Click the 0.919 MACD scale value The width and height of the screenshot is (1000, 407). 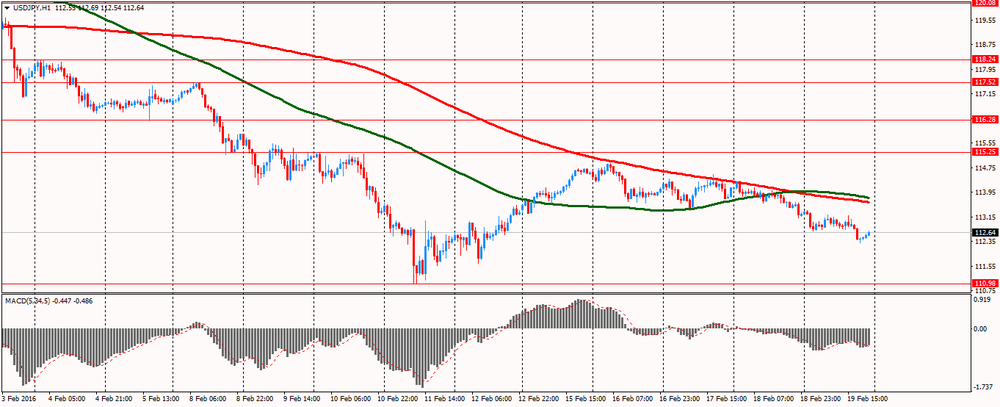click(982, 300)
